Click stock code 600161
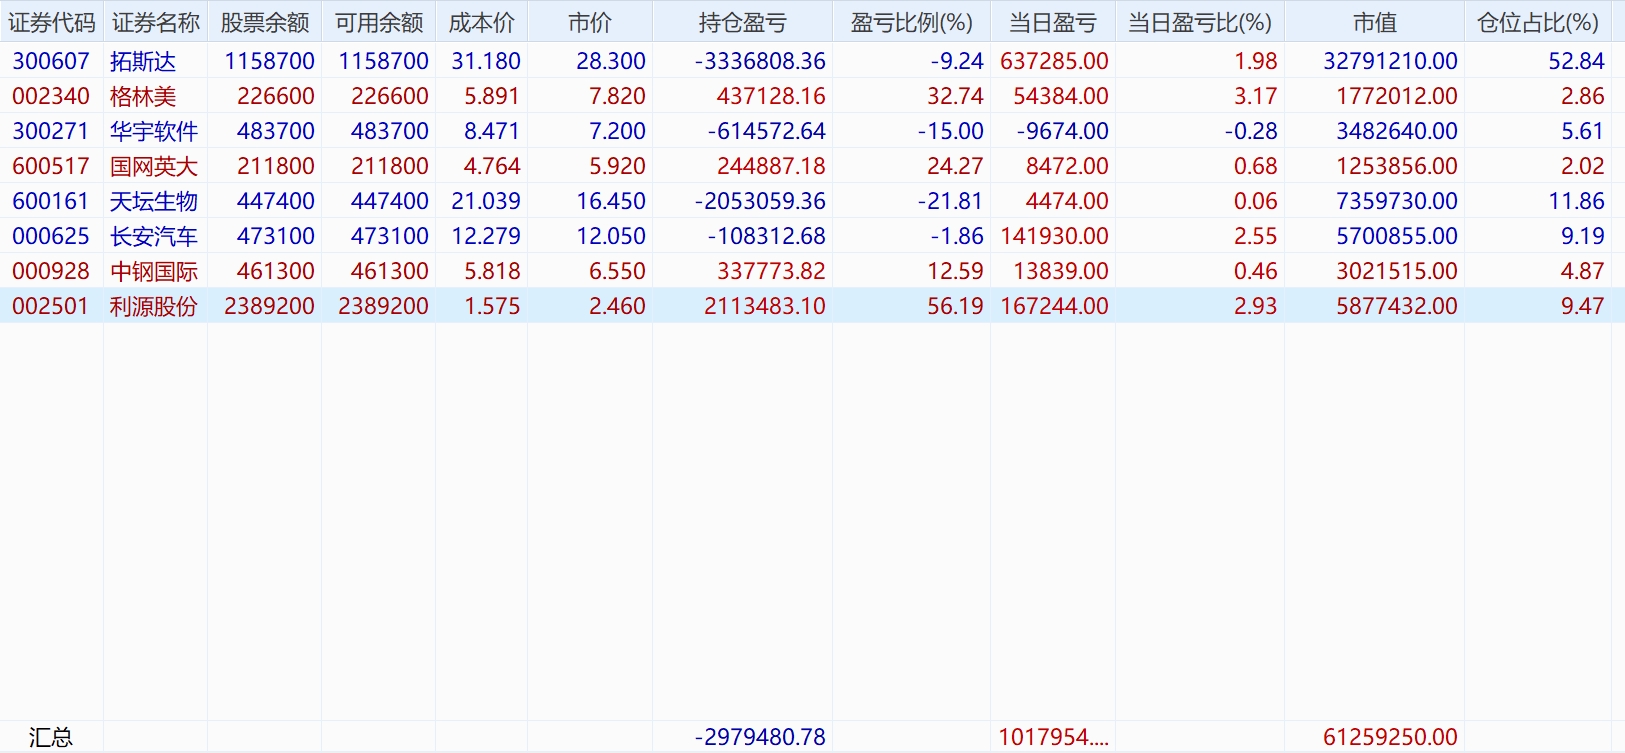This screenshot has width=1625, height=753. coord(51,201)
